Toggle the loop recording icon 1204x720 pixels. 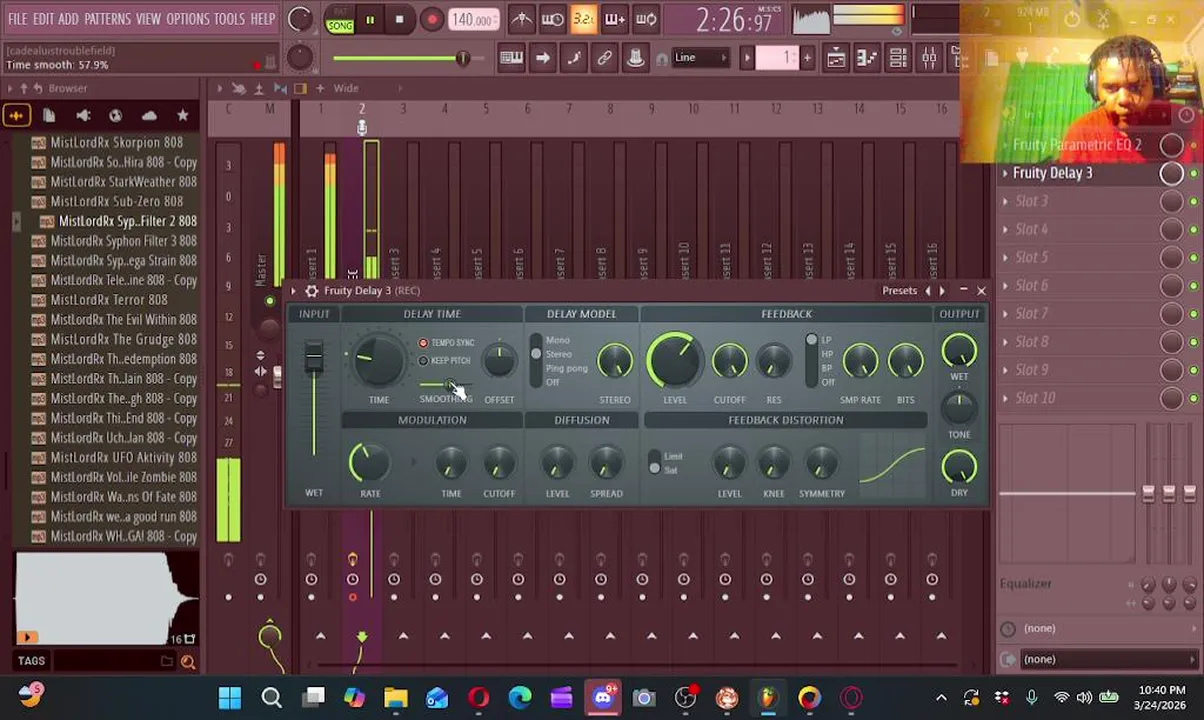(x=646, y=19)
